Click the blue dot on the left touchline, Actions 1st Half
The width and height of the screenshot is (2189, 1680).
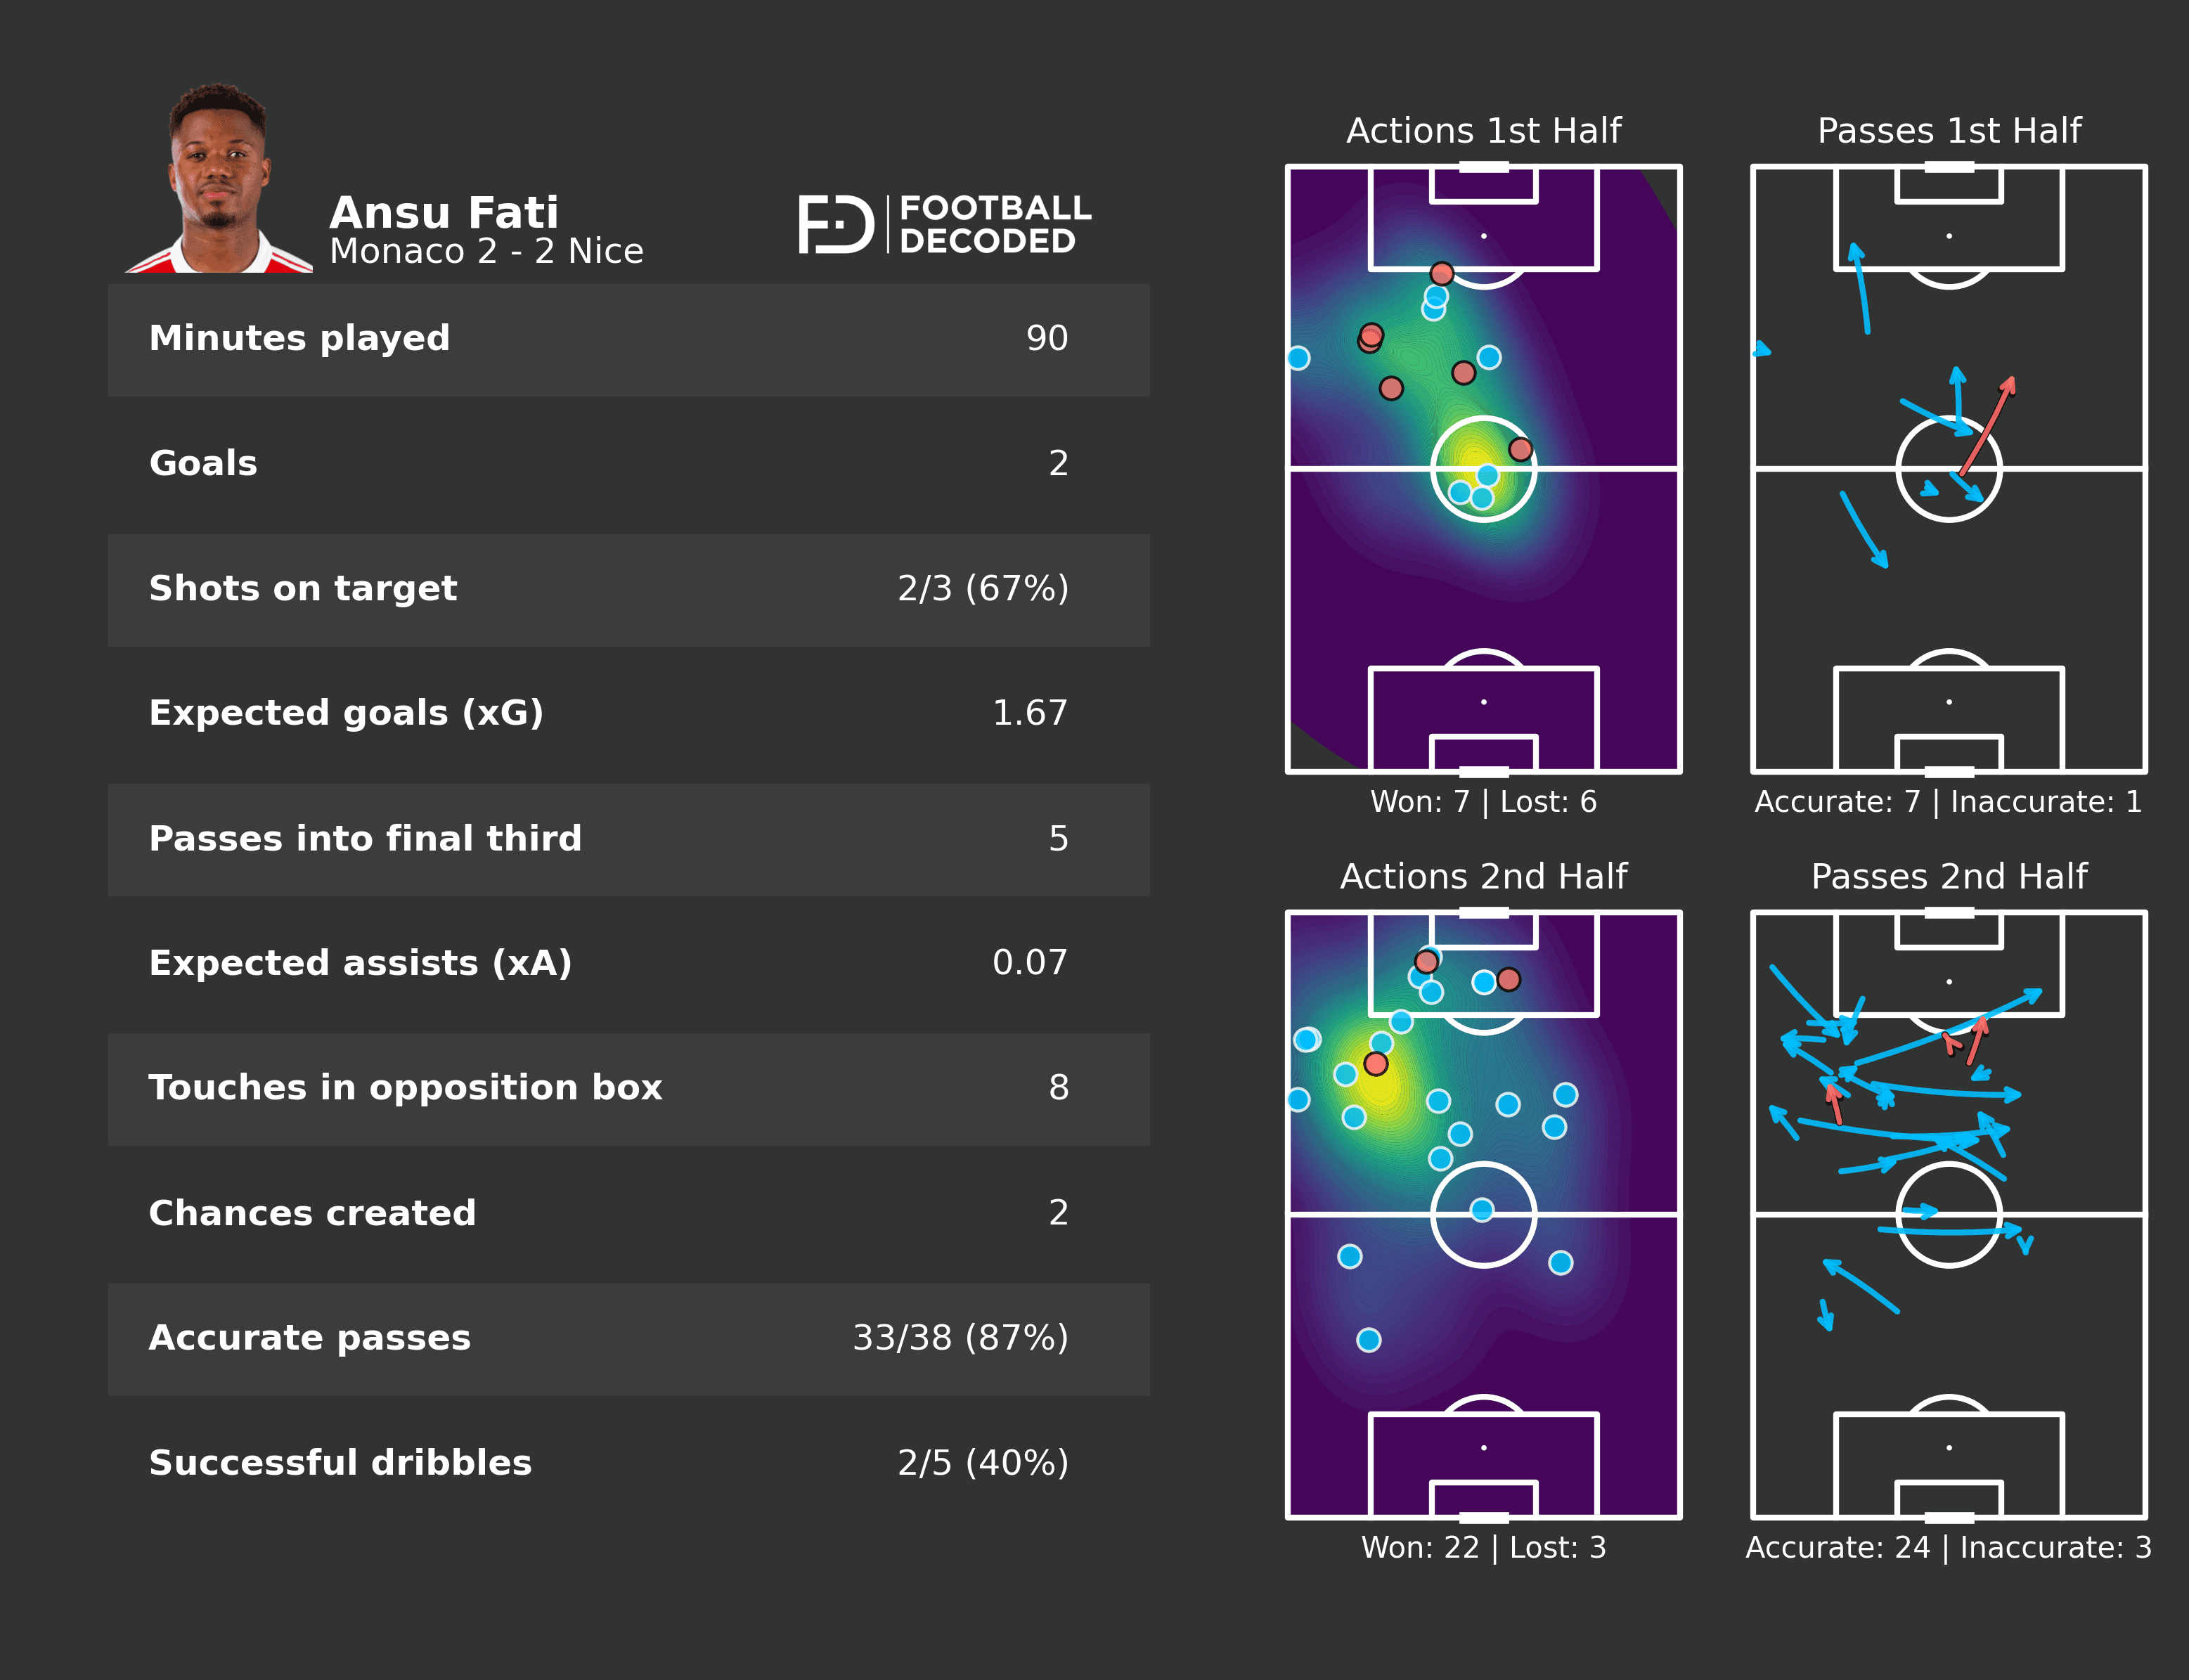pyautogui.click(x=1298, y=358)
